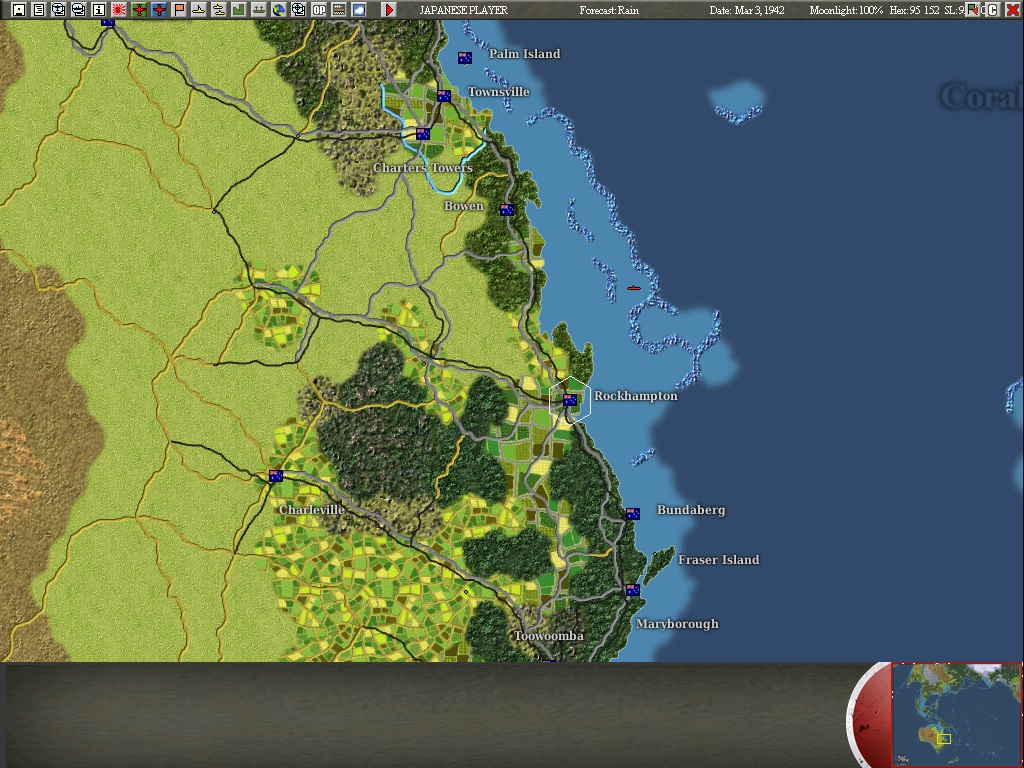Viewport: 1024px width, 768px height.
Task: Click the world minimap thumbnail
Action: tap(957, 714)
